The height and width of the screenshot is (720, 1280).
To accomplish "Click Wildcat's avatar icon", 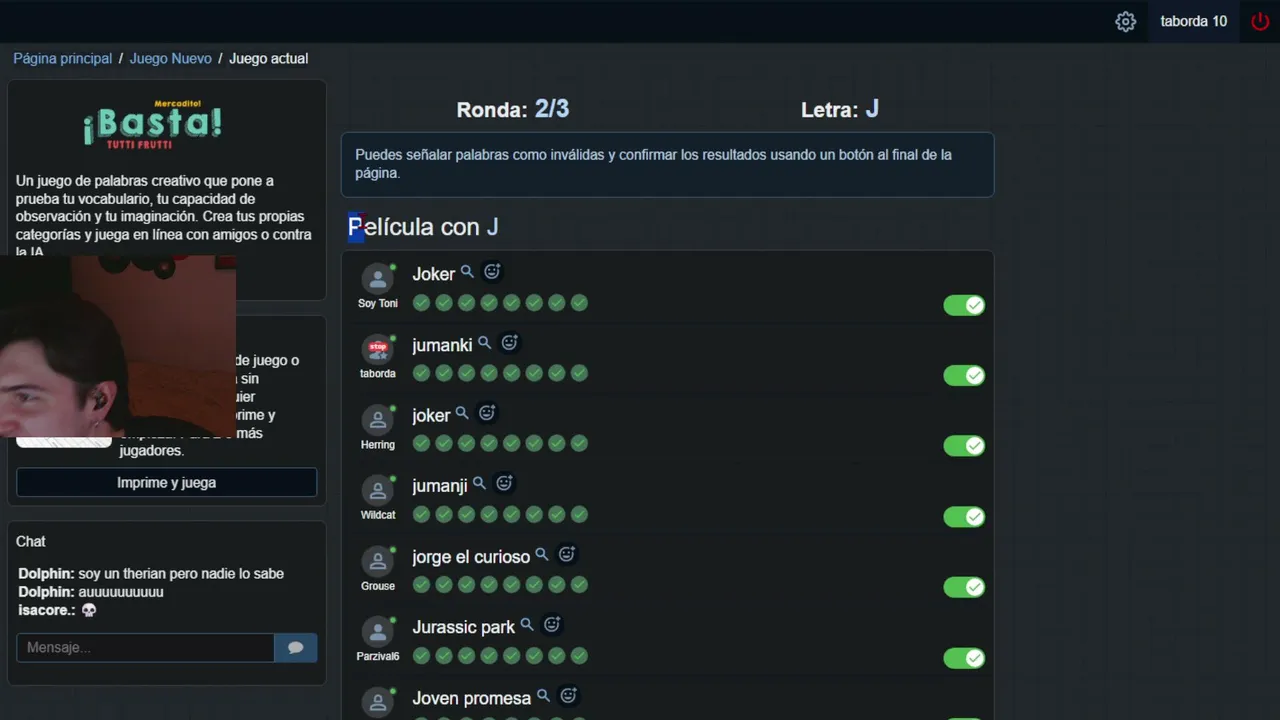I will tap(377, 491).
